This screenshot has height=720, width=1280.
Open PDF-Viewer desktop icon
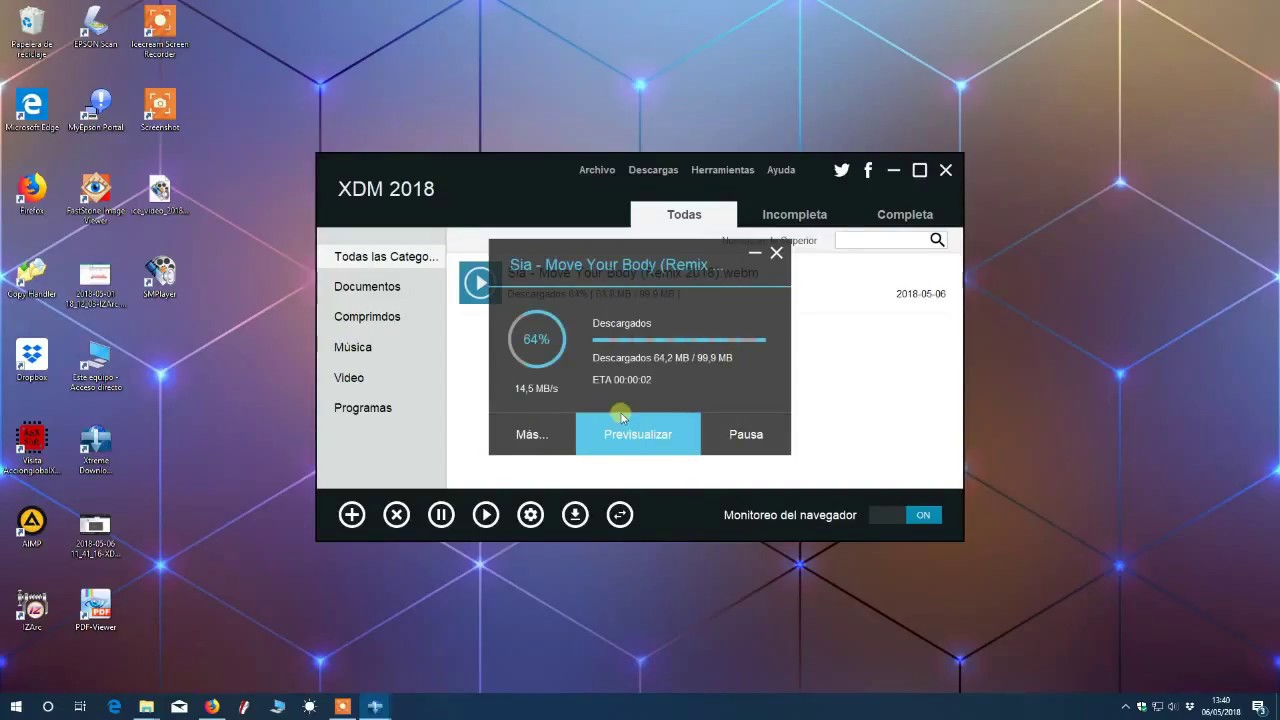point(96,611)
